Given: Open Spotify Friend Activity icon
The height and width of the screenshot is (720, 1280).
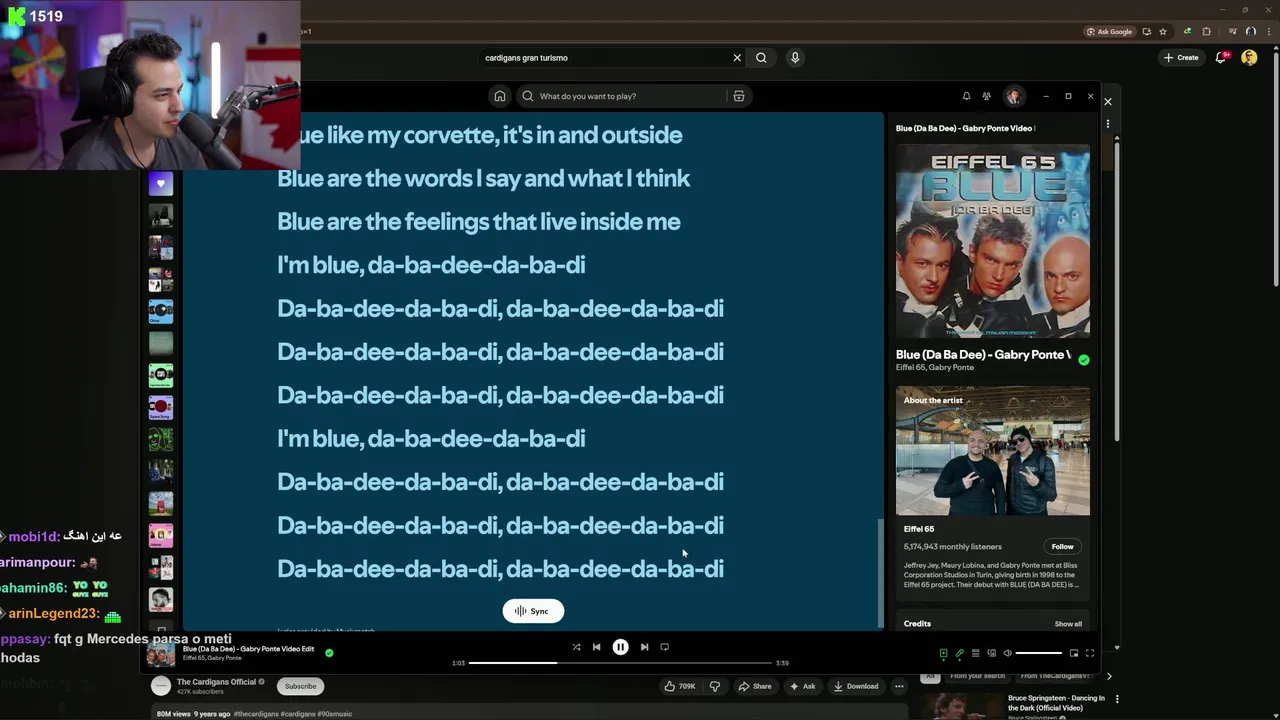Looking at the screenshot, I should coord(986,96).
